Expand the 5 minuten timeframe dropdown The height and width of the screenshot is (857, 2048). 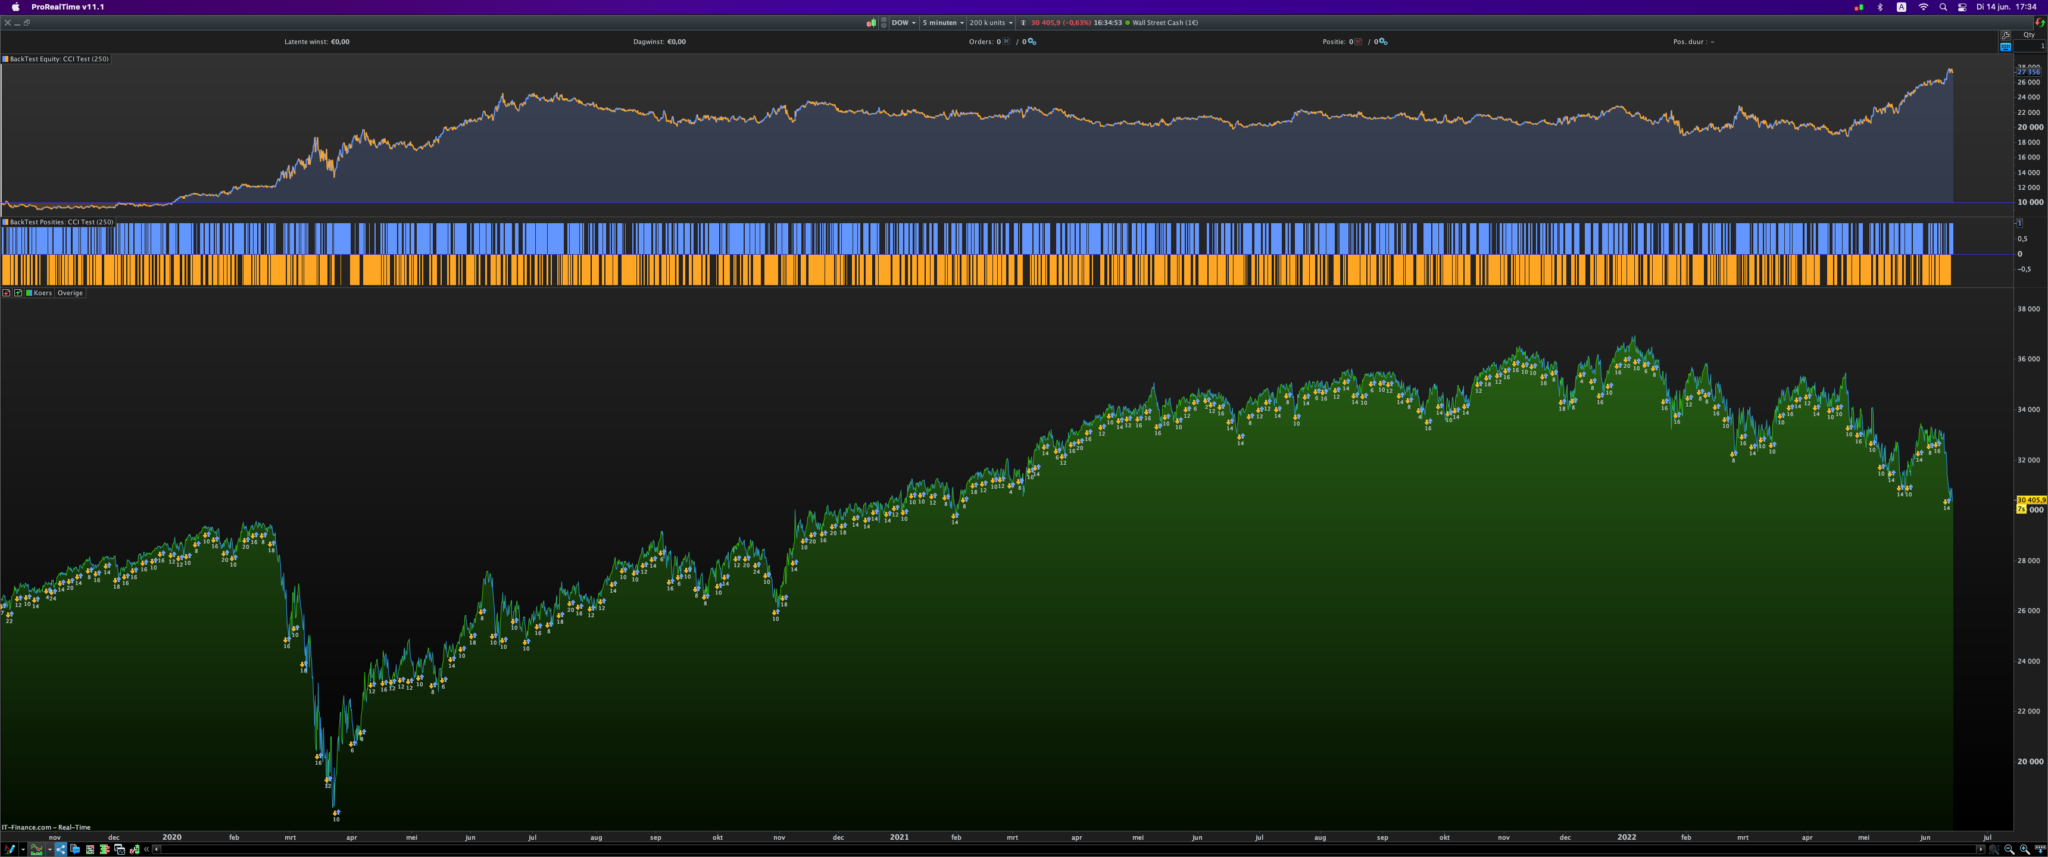click(943, 23)
